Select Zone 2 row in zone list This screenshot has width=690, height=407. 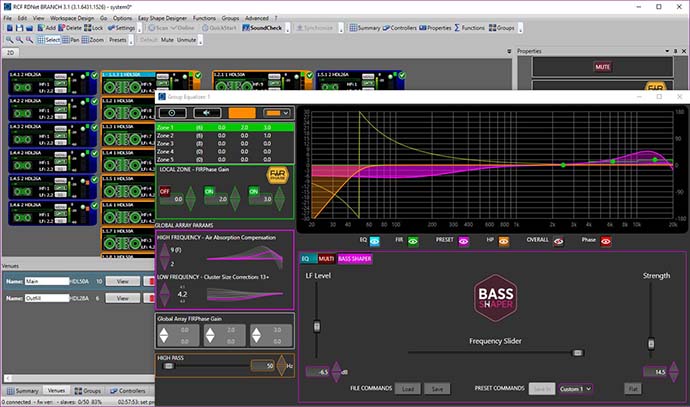pyautogui.click(x=224, y=136)
